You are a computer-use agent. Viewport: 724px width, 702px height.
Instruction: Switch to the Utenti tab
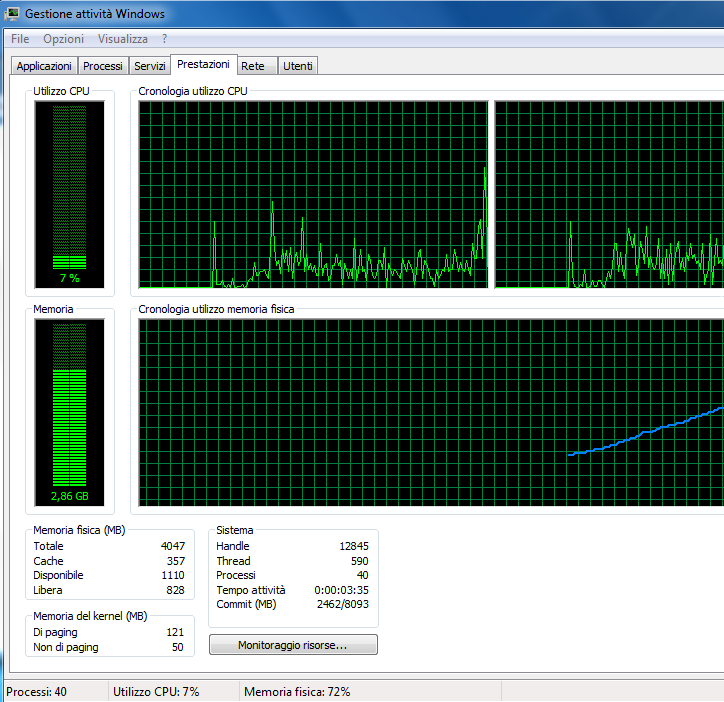[298, 66]
